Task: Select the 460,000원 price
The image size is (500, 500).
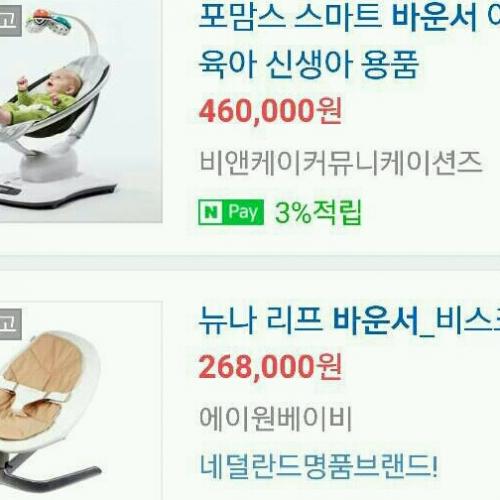Action: (x=270, y=111)
